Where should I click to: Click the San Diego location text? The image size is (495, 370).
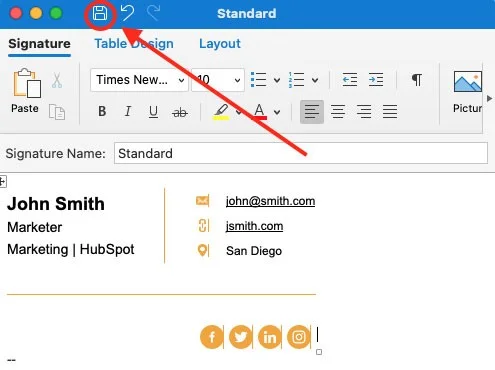point(254,251)
